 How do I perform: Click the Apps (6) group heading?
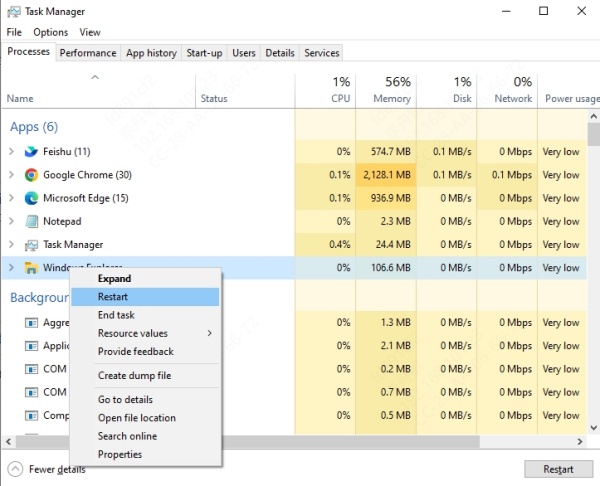click(34, 127)
